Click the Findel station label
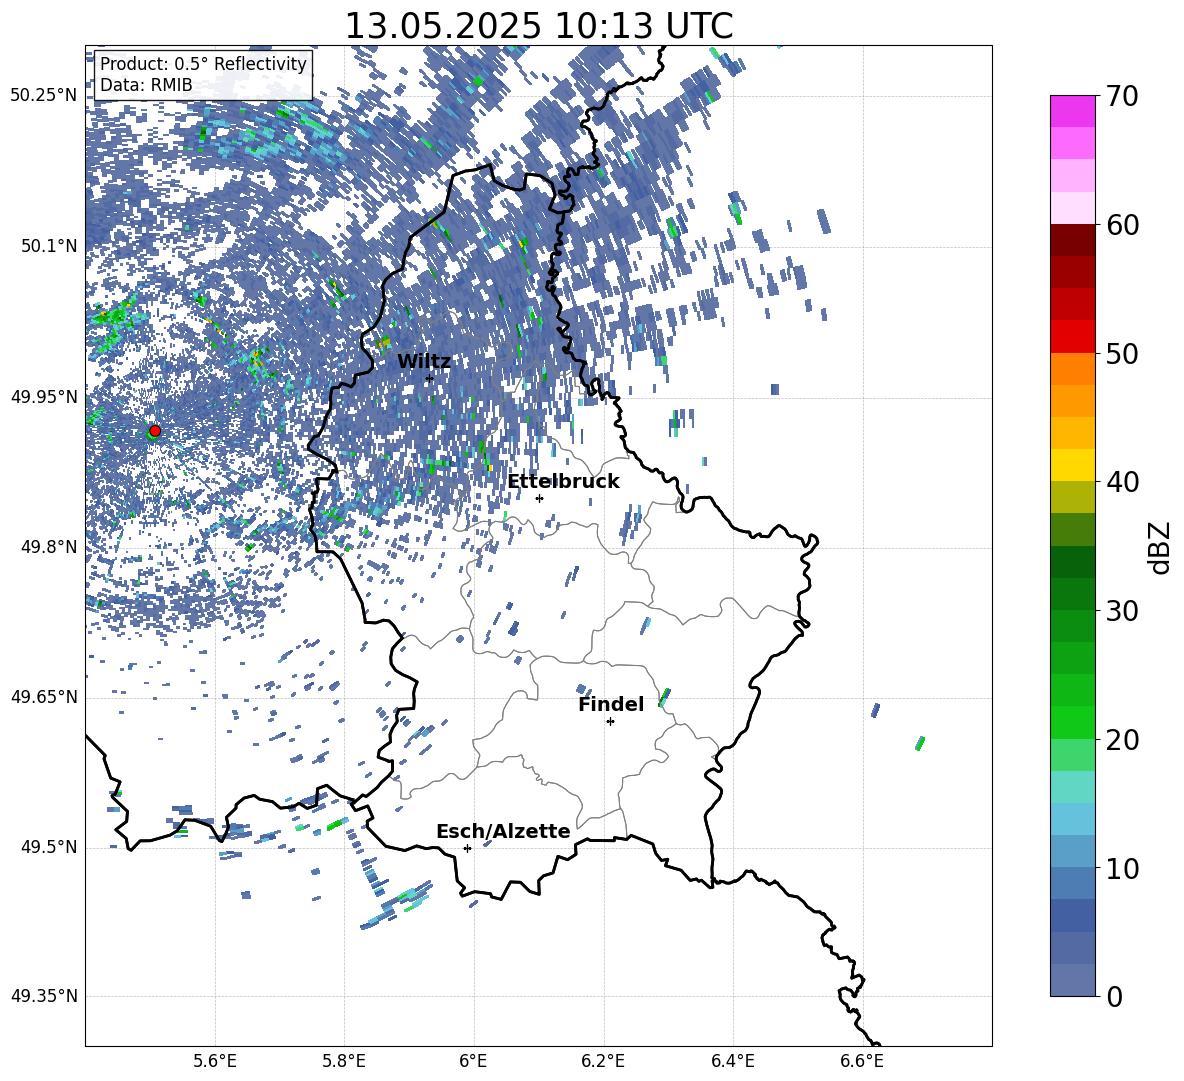Screen dimensions: 1184x1081 pos(611,704)
